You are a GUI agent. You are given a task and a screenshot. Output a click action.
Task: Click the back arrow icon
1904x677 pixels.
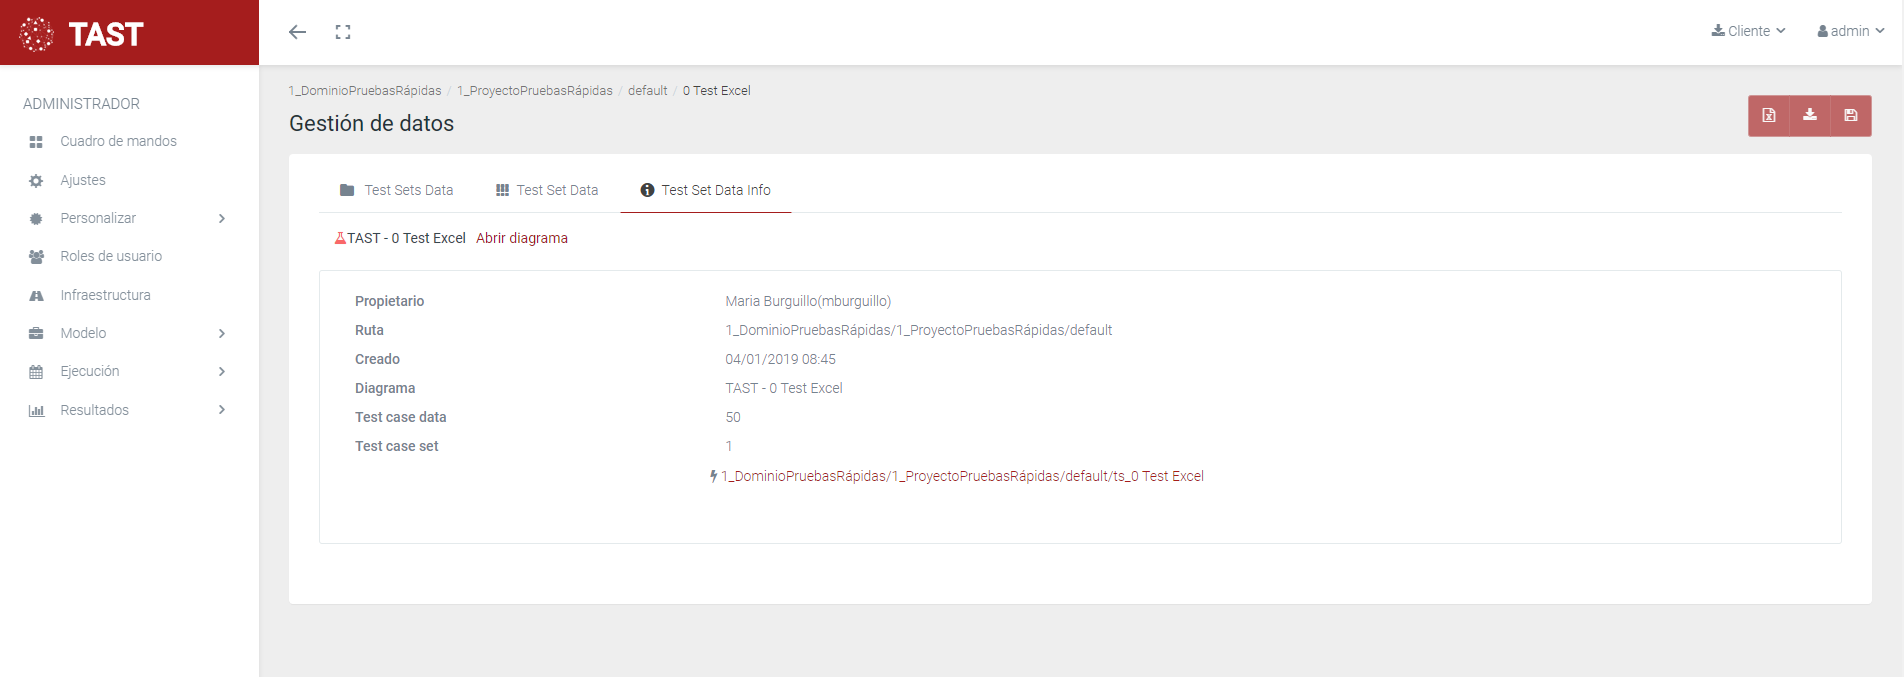click(297, 32)
